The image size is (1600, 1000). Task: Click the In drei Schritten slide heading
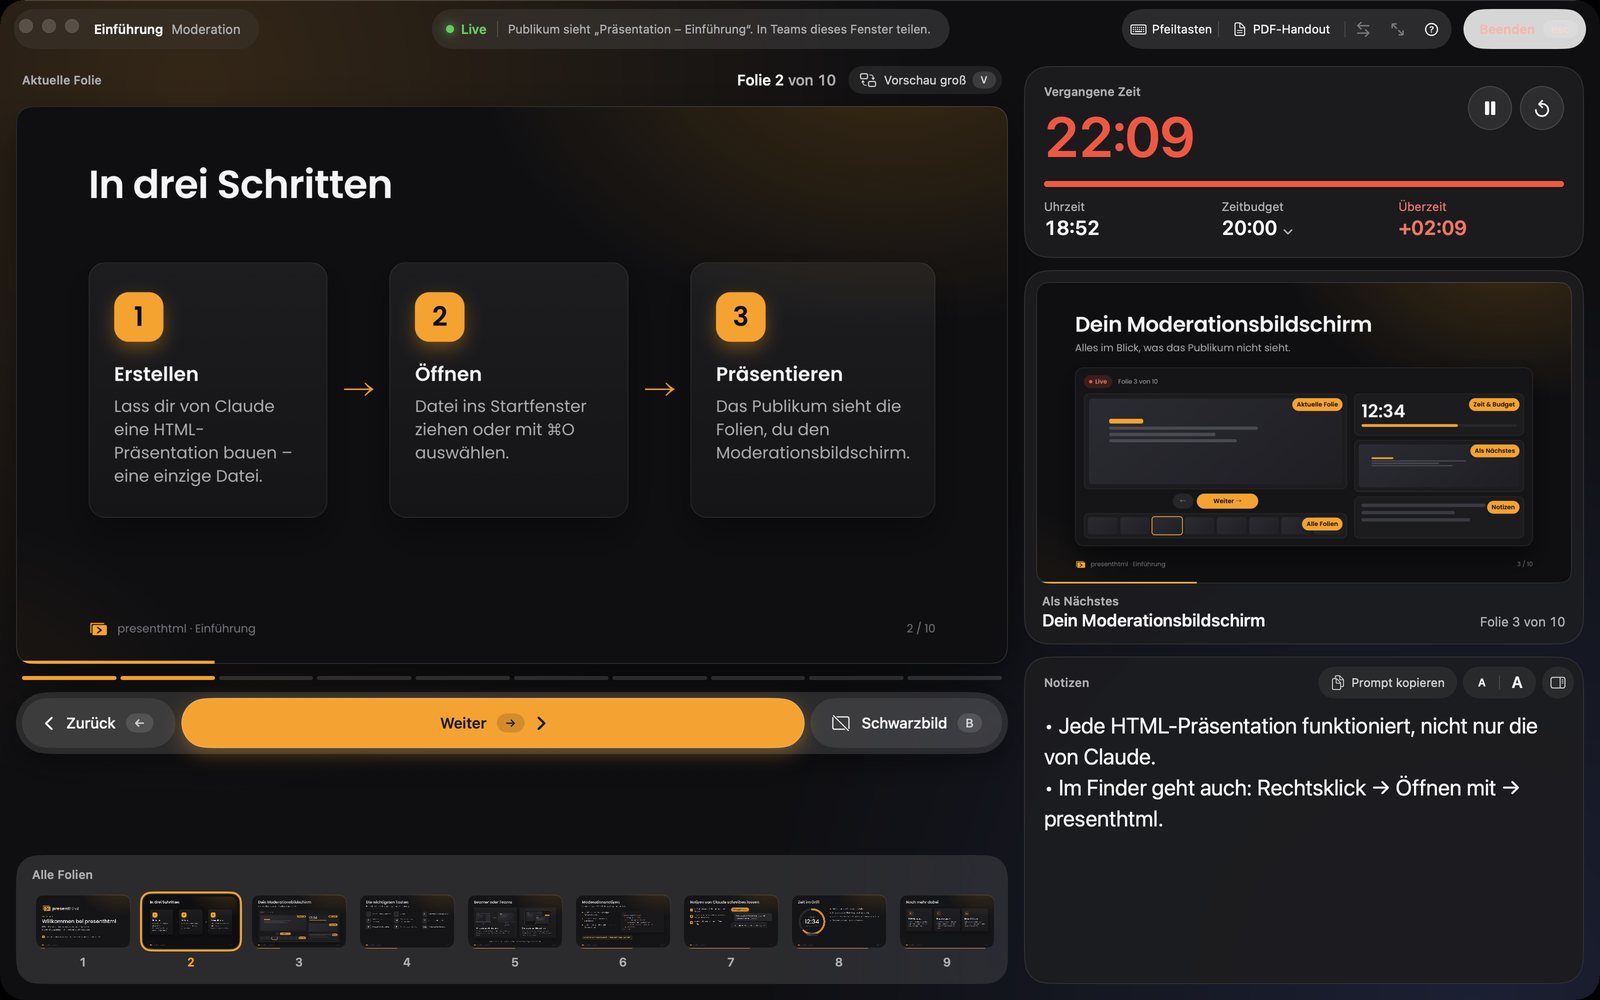[x=240, y=184]
